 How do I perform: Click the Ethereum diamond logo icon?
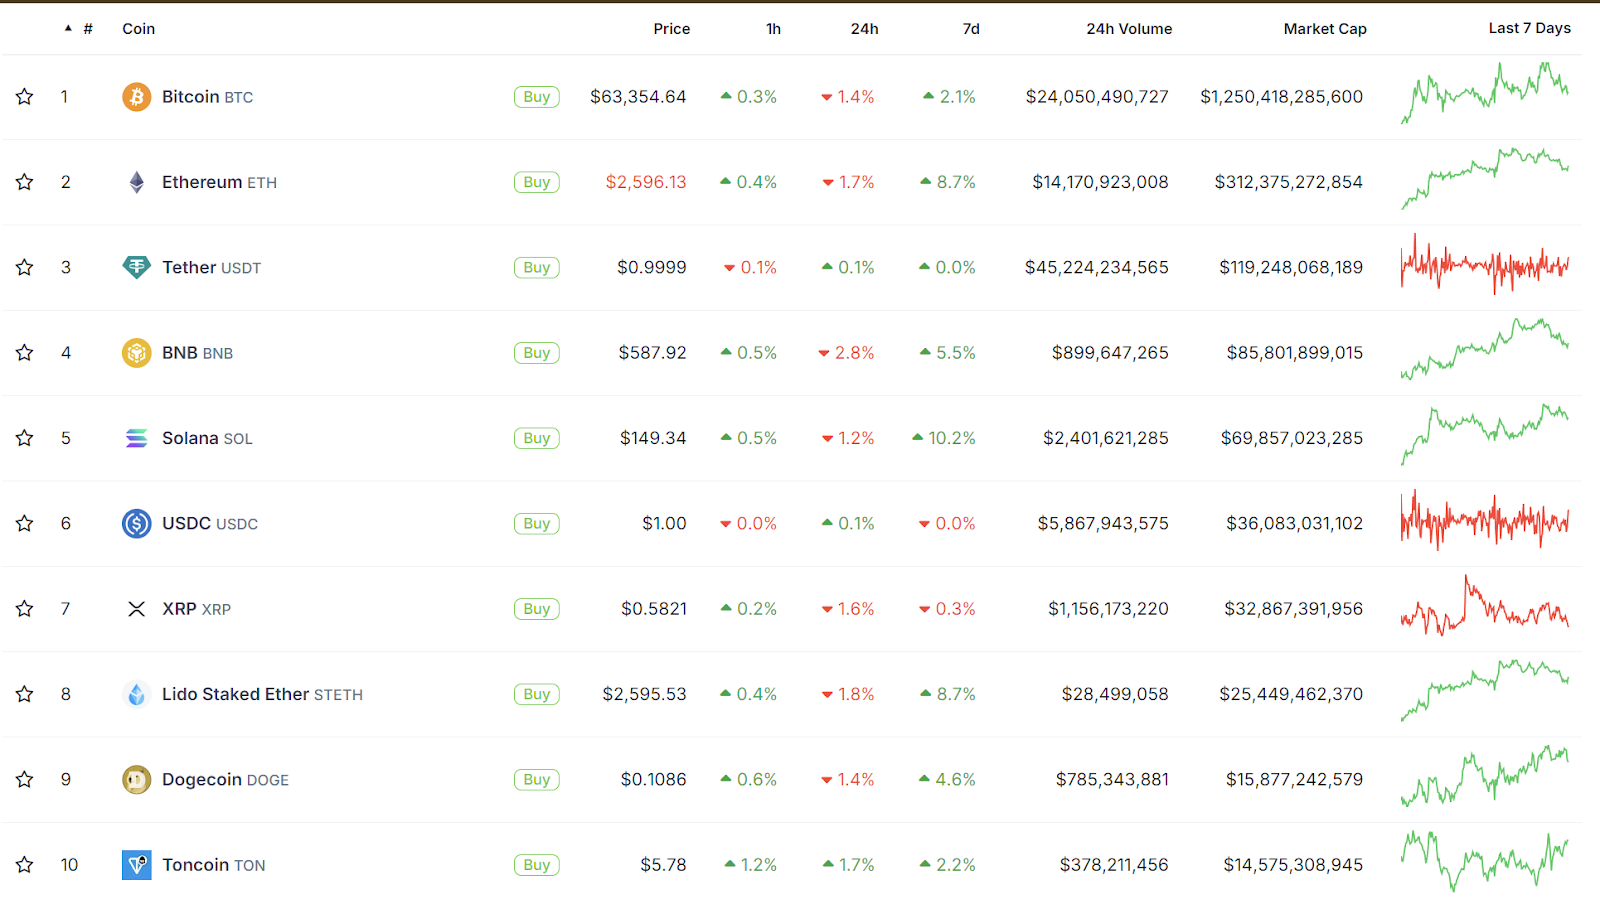point(137,182)
